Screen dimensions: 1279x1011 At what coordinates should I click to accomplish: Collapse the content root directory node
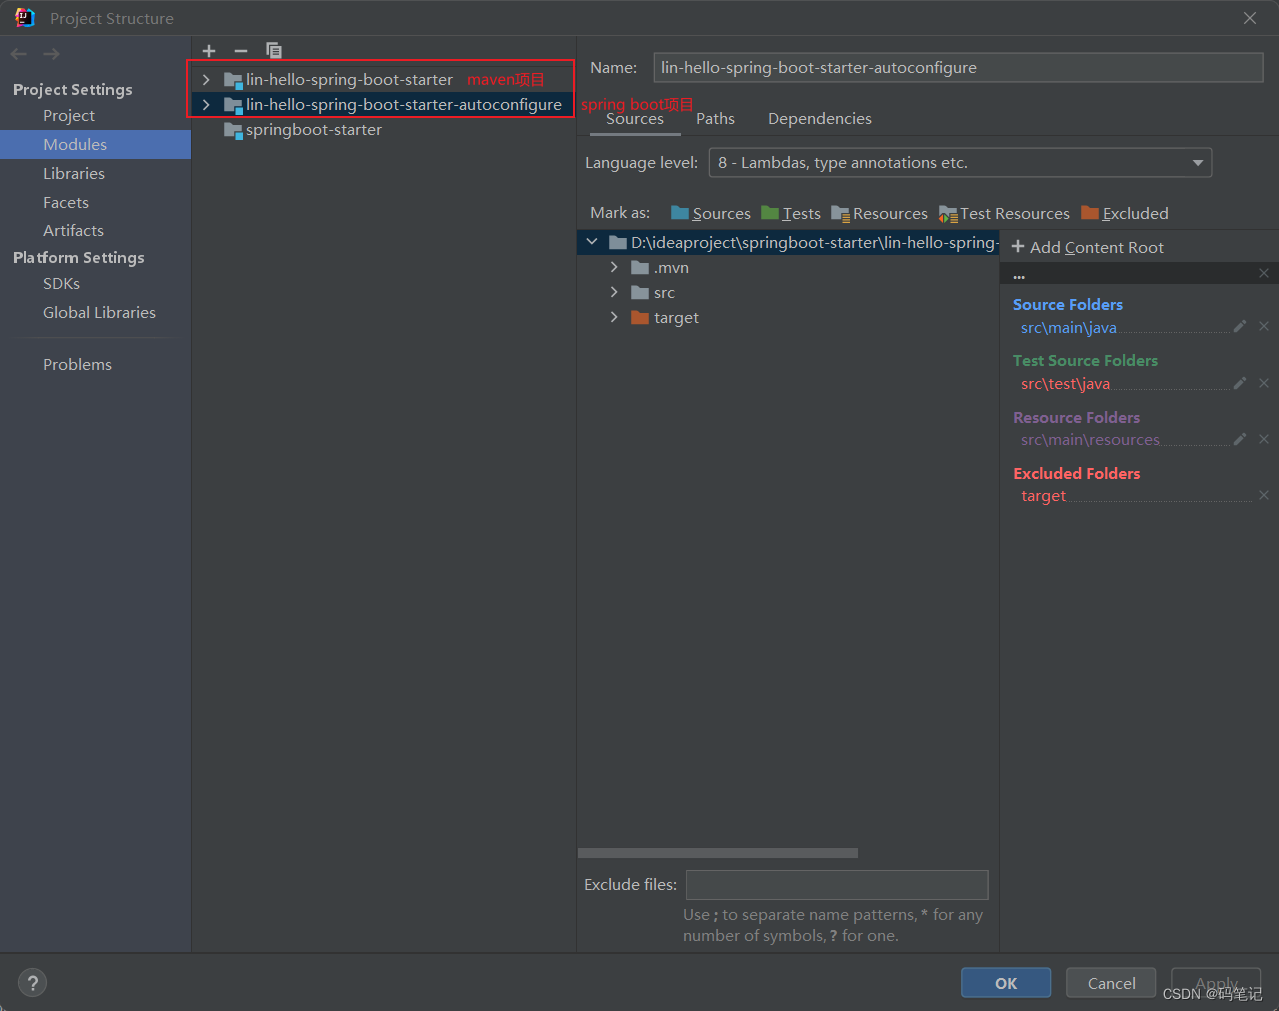(x=592, y=242)
